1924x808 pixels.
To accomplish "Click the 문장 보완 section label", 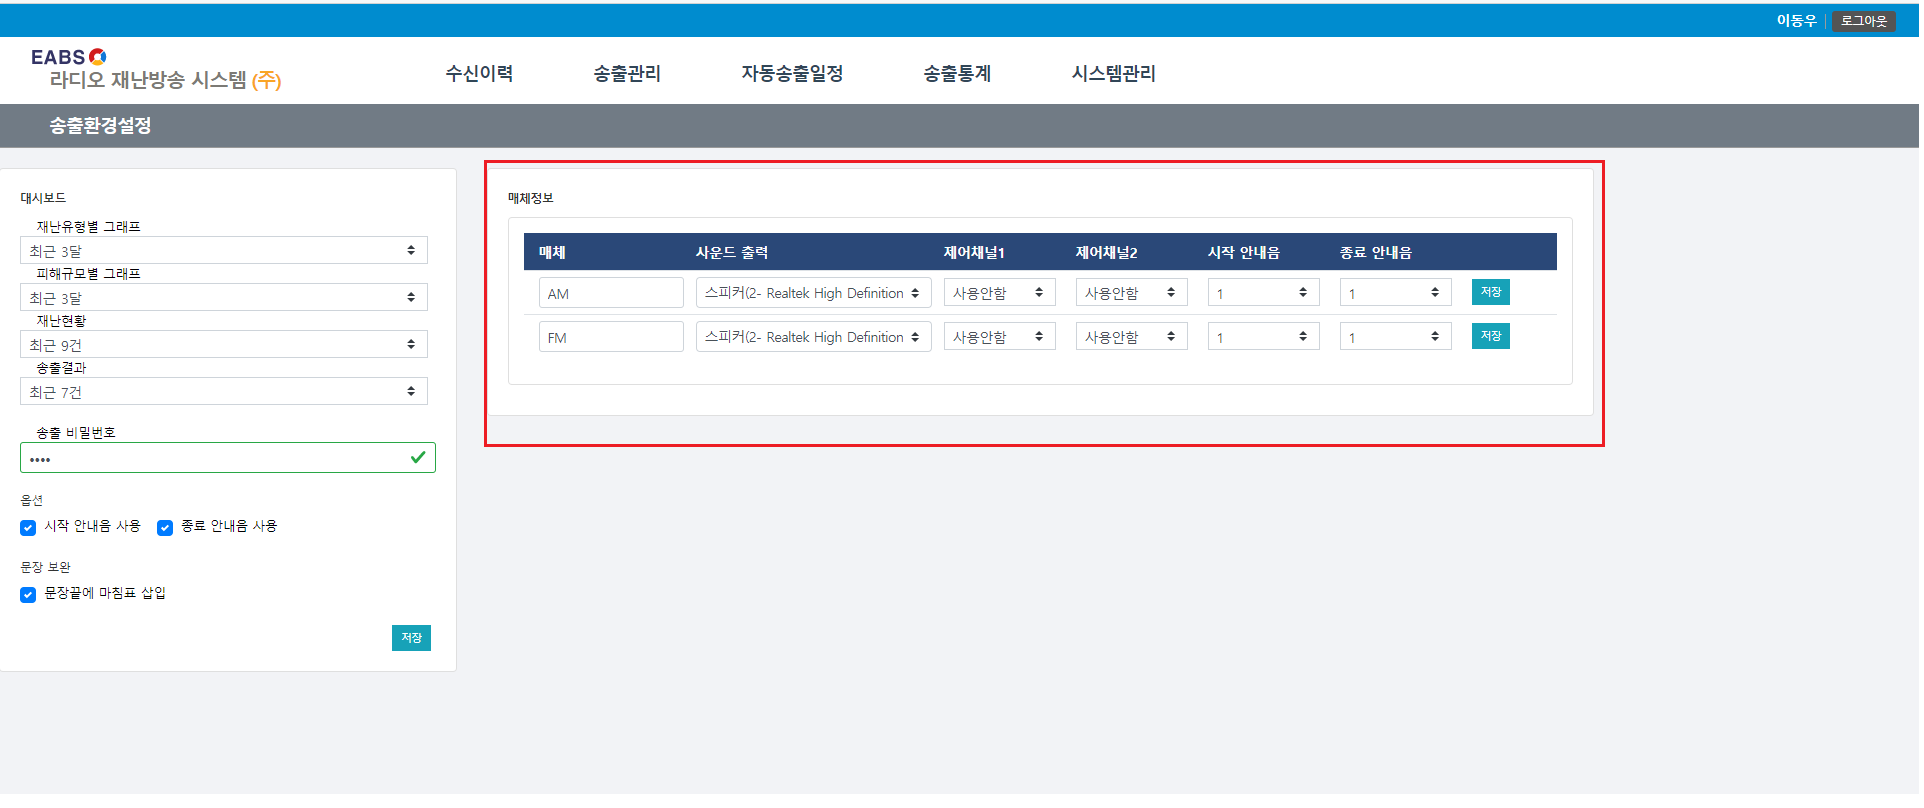I will [45, 567].
